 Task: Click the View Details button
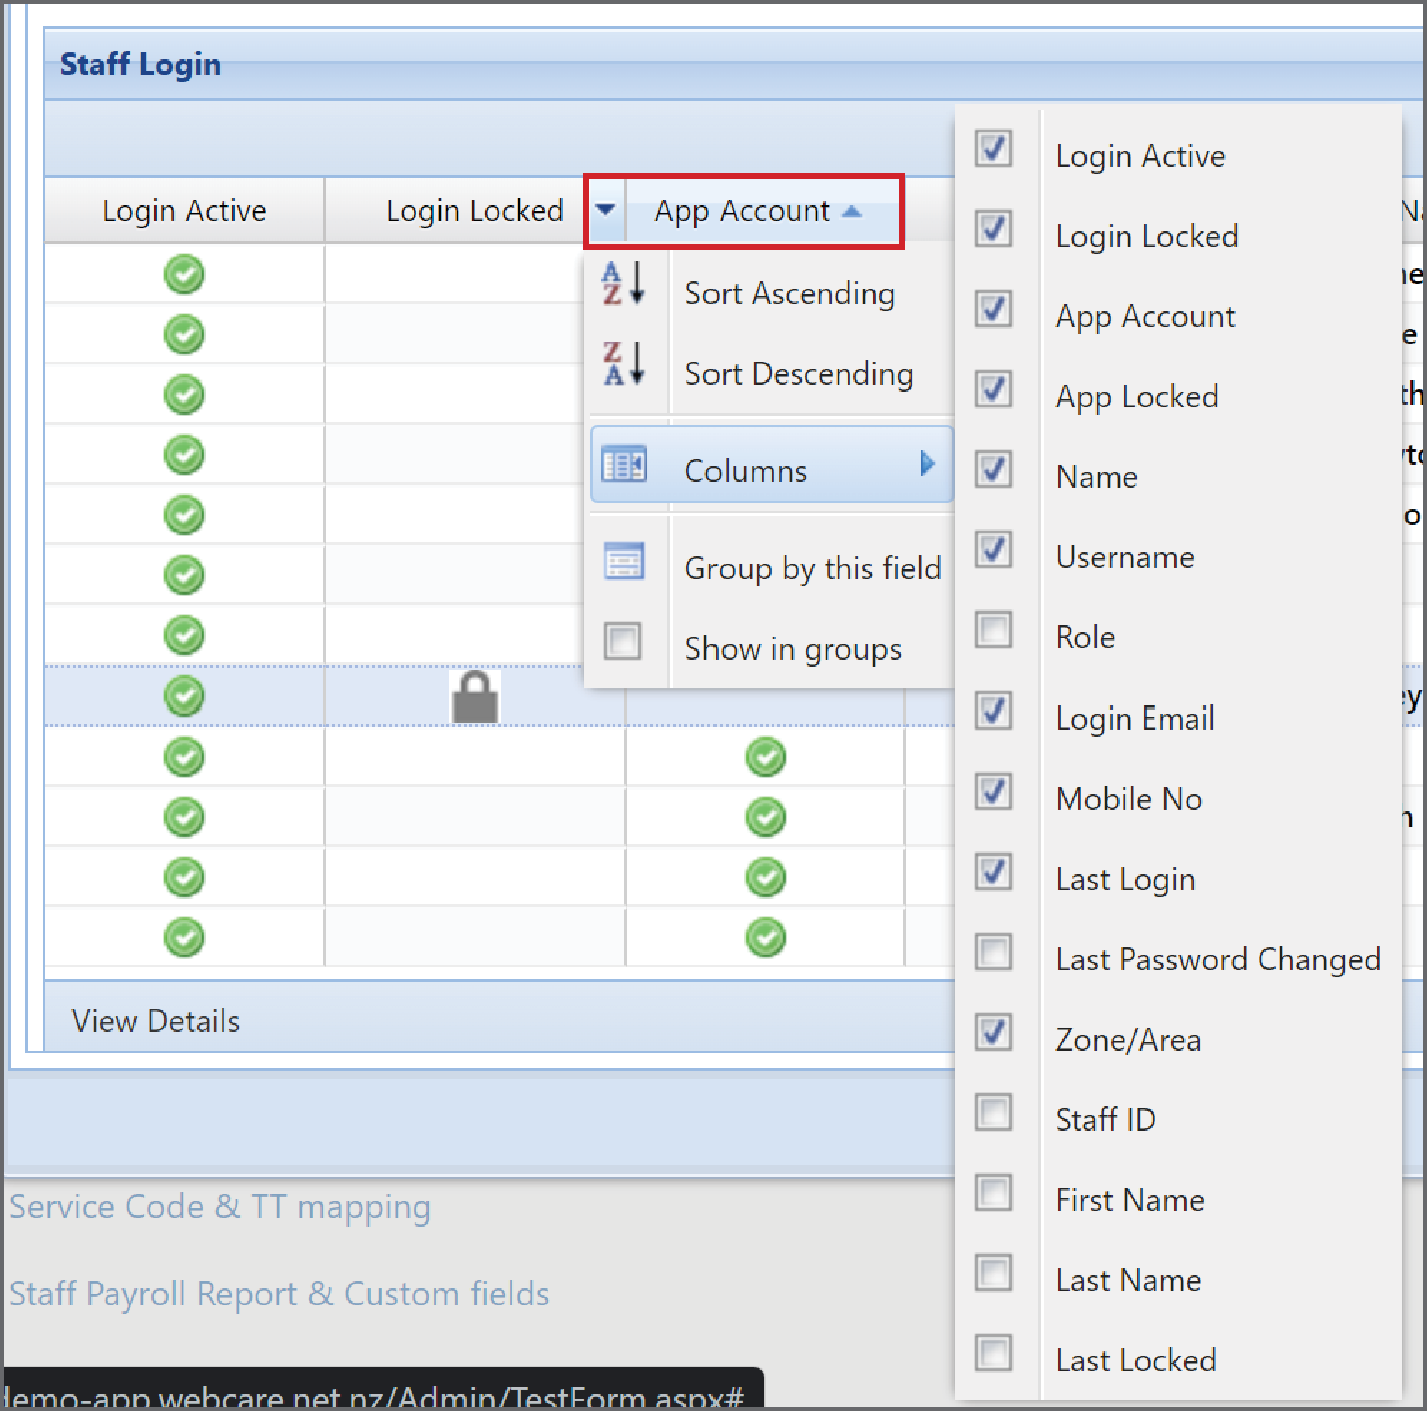pos(155,1021)
